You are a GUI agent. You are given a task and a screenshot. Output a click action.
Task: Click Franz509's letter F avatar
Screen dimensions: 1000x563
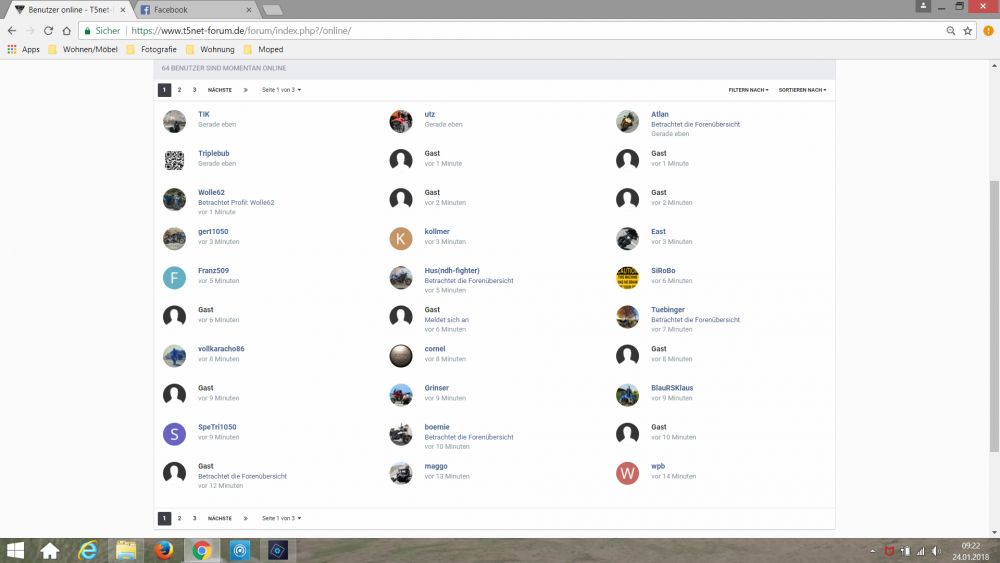(174, 277)
